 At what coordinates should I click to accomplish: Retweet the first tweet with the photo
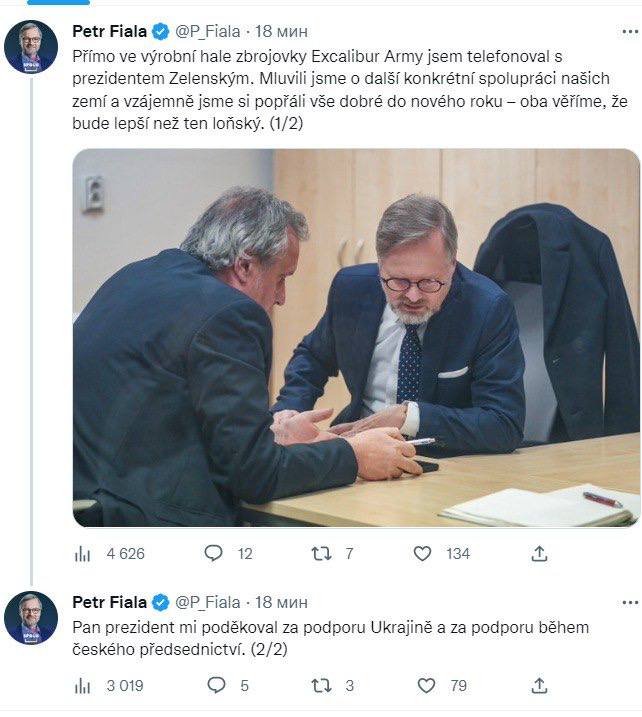[321, 553]
